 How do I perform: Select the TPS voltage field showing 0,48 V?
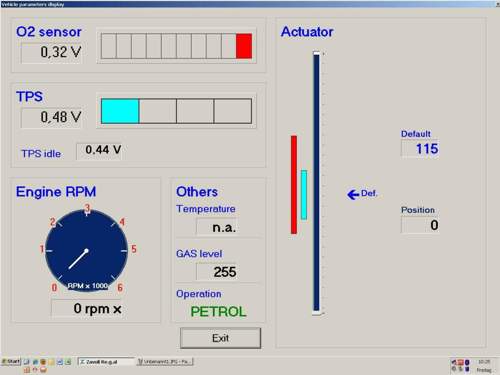point(52,117)
